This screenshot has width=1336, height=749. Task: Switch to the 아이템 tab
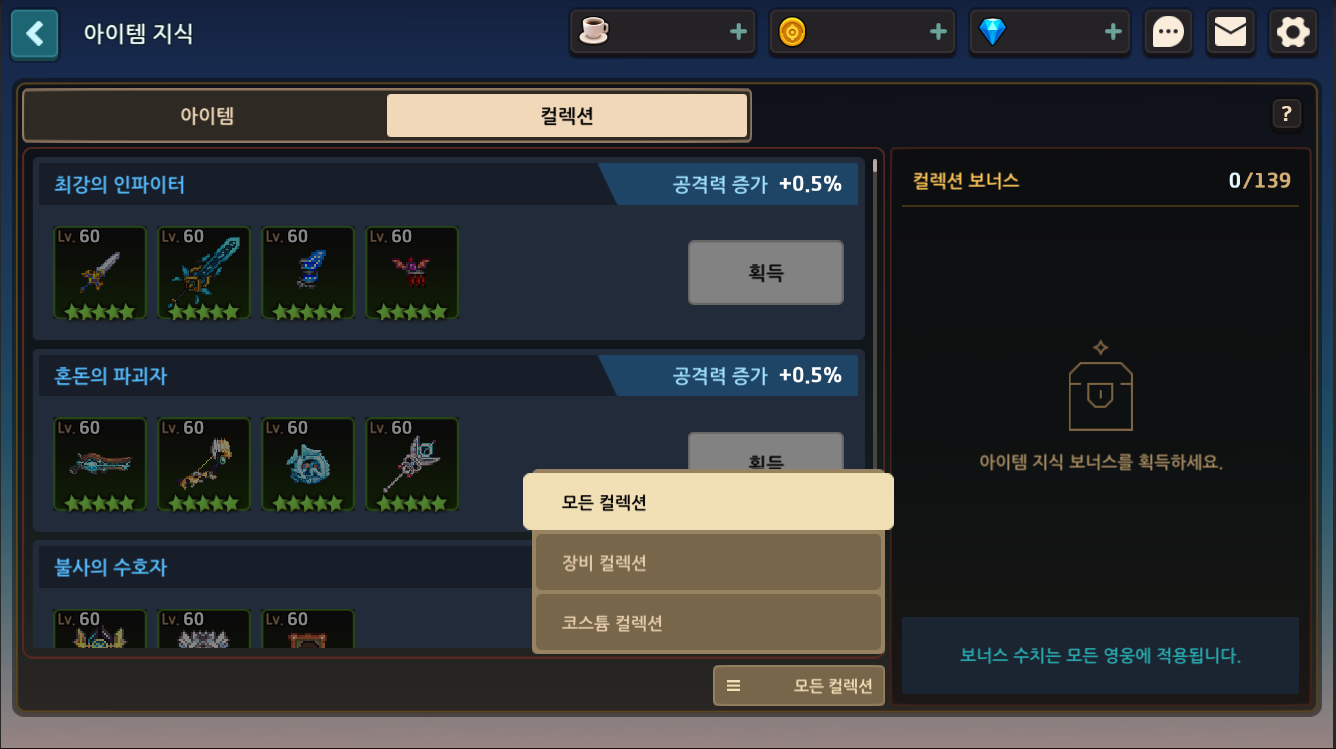(207, 116)
